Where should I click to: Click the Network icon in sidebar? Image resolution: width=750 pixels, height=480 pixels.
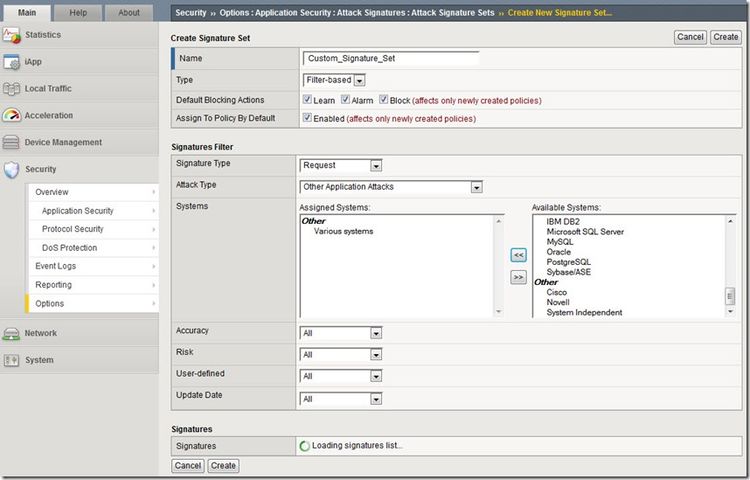11,334
